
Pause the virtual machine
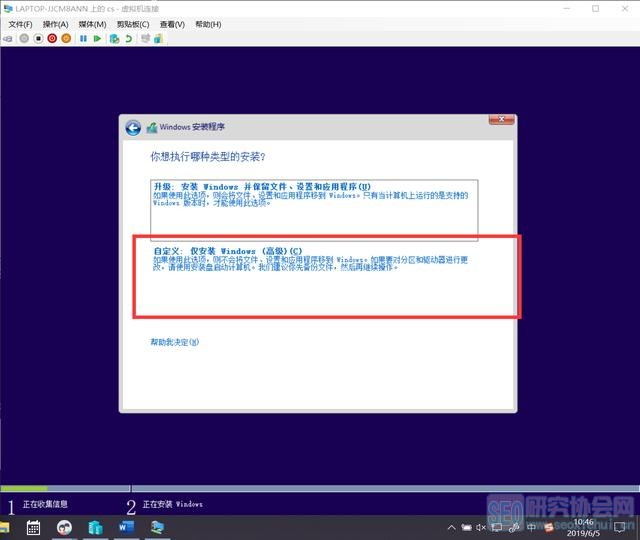click(83, 38)
